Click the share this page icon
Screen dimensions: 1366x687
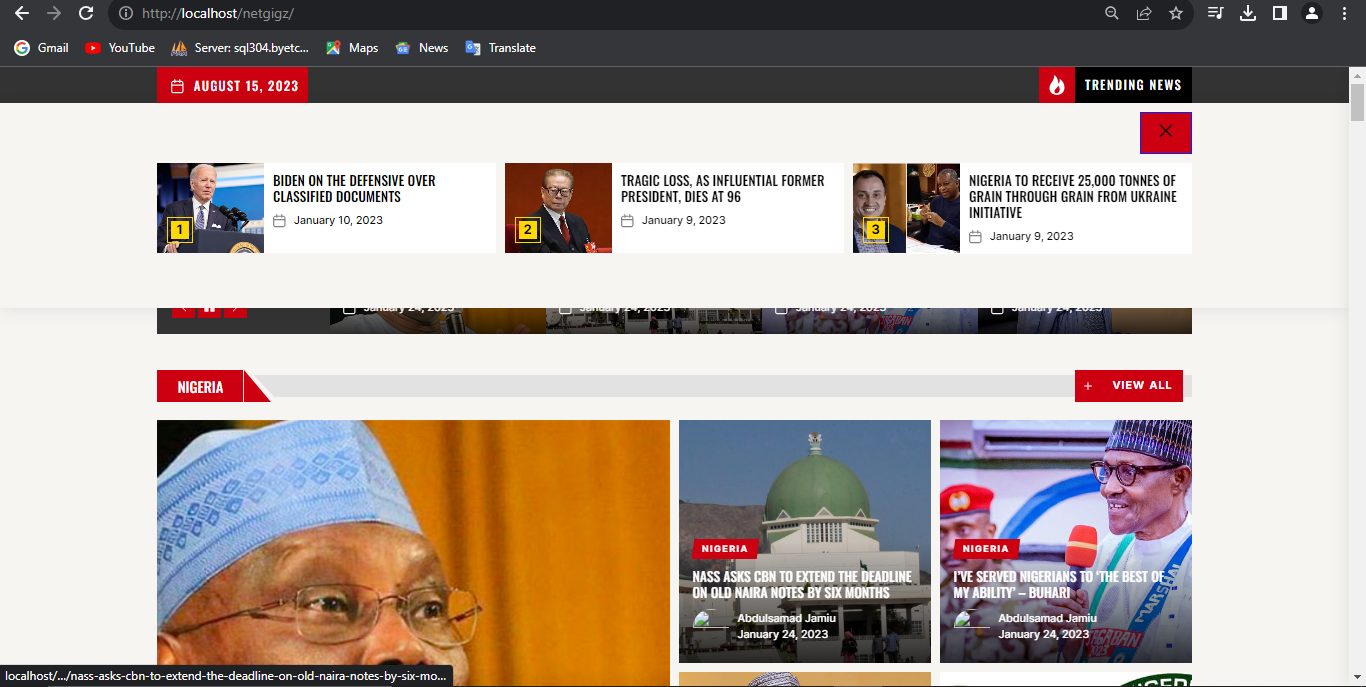(x=1144, y=13)
